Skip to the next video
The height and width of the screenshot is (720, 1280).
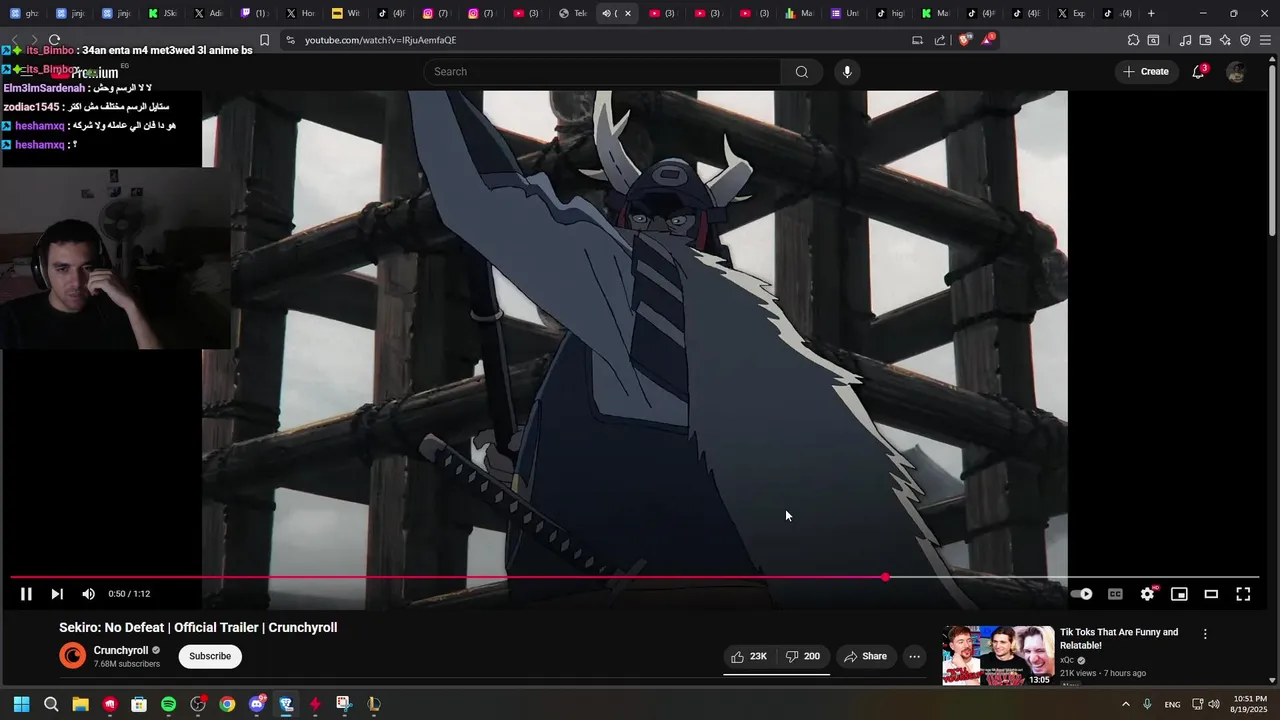coord(57,594)
